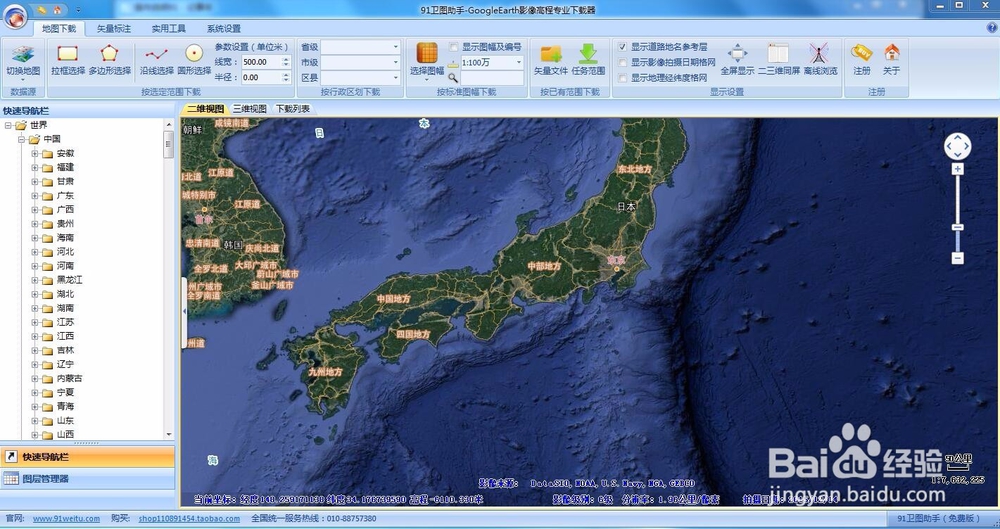Click the scale search text field

[492, 78]
